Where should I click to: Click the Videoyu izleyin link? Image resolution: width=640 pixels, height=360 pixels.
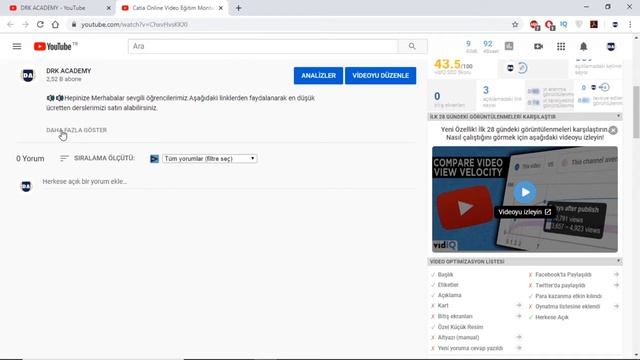coord(524,212)
